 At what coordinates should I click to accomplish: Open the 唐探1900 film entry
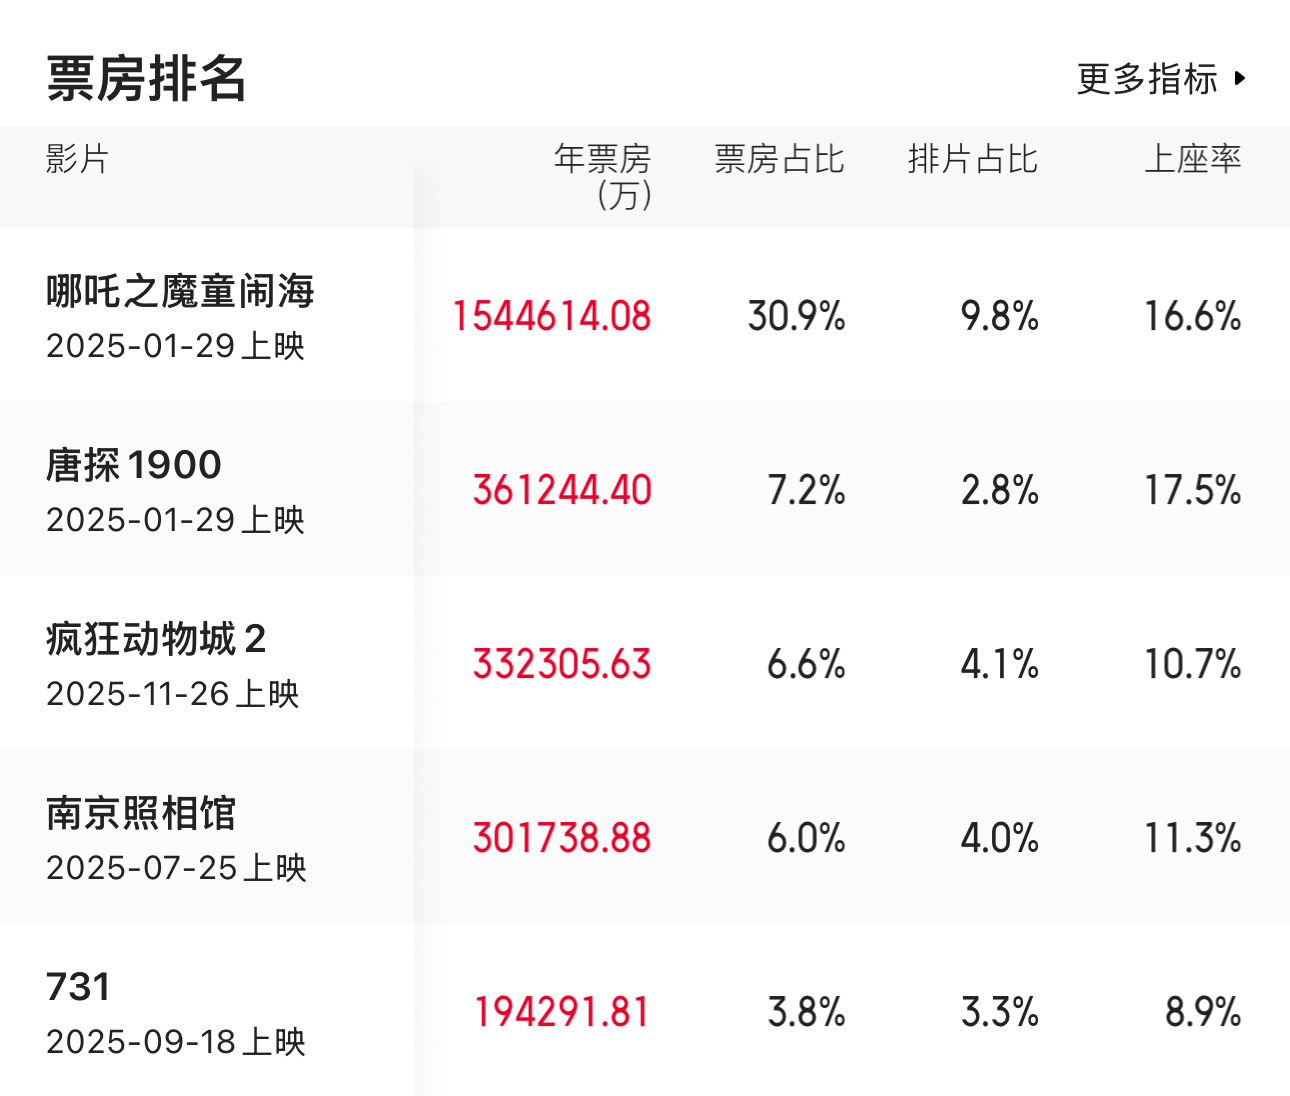[134, 465]
